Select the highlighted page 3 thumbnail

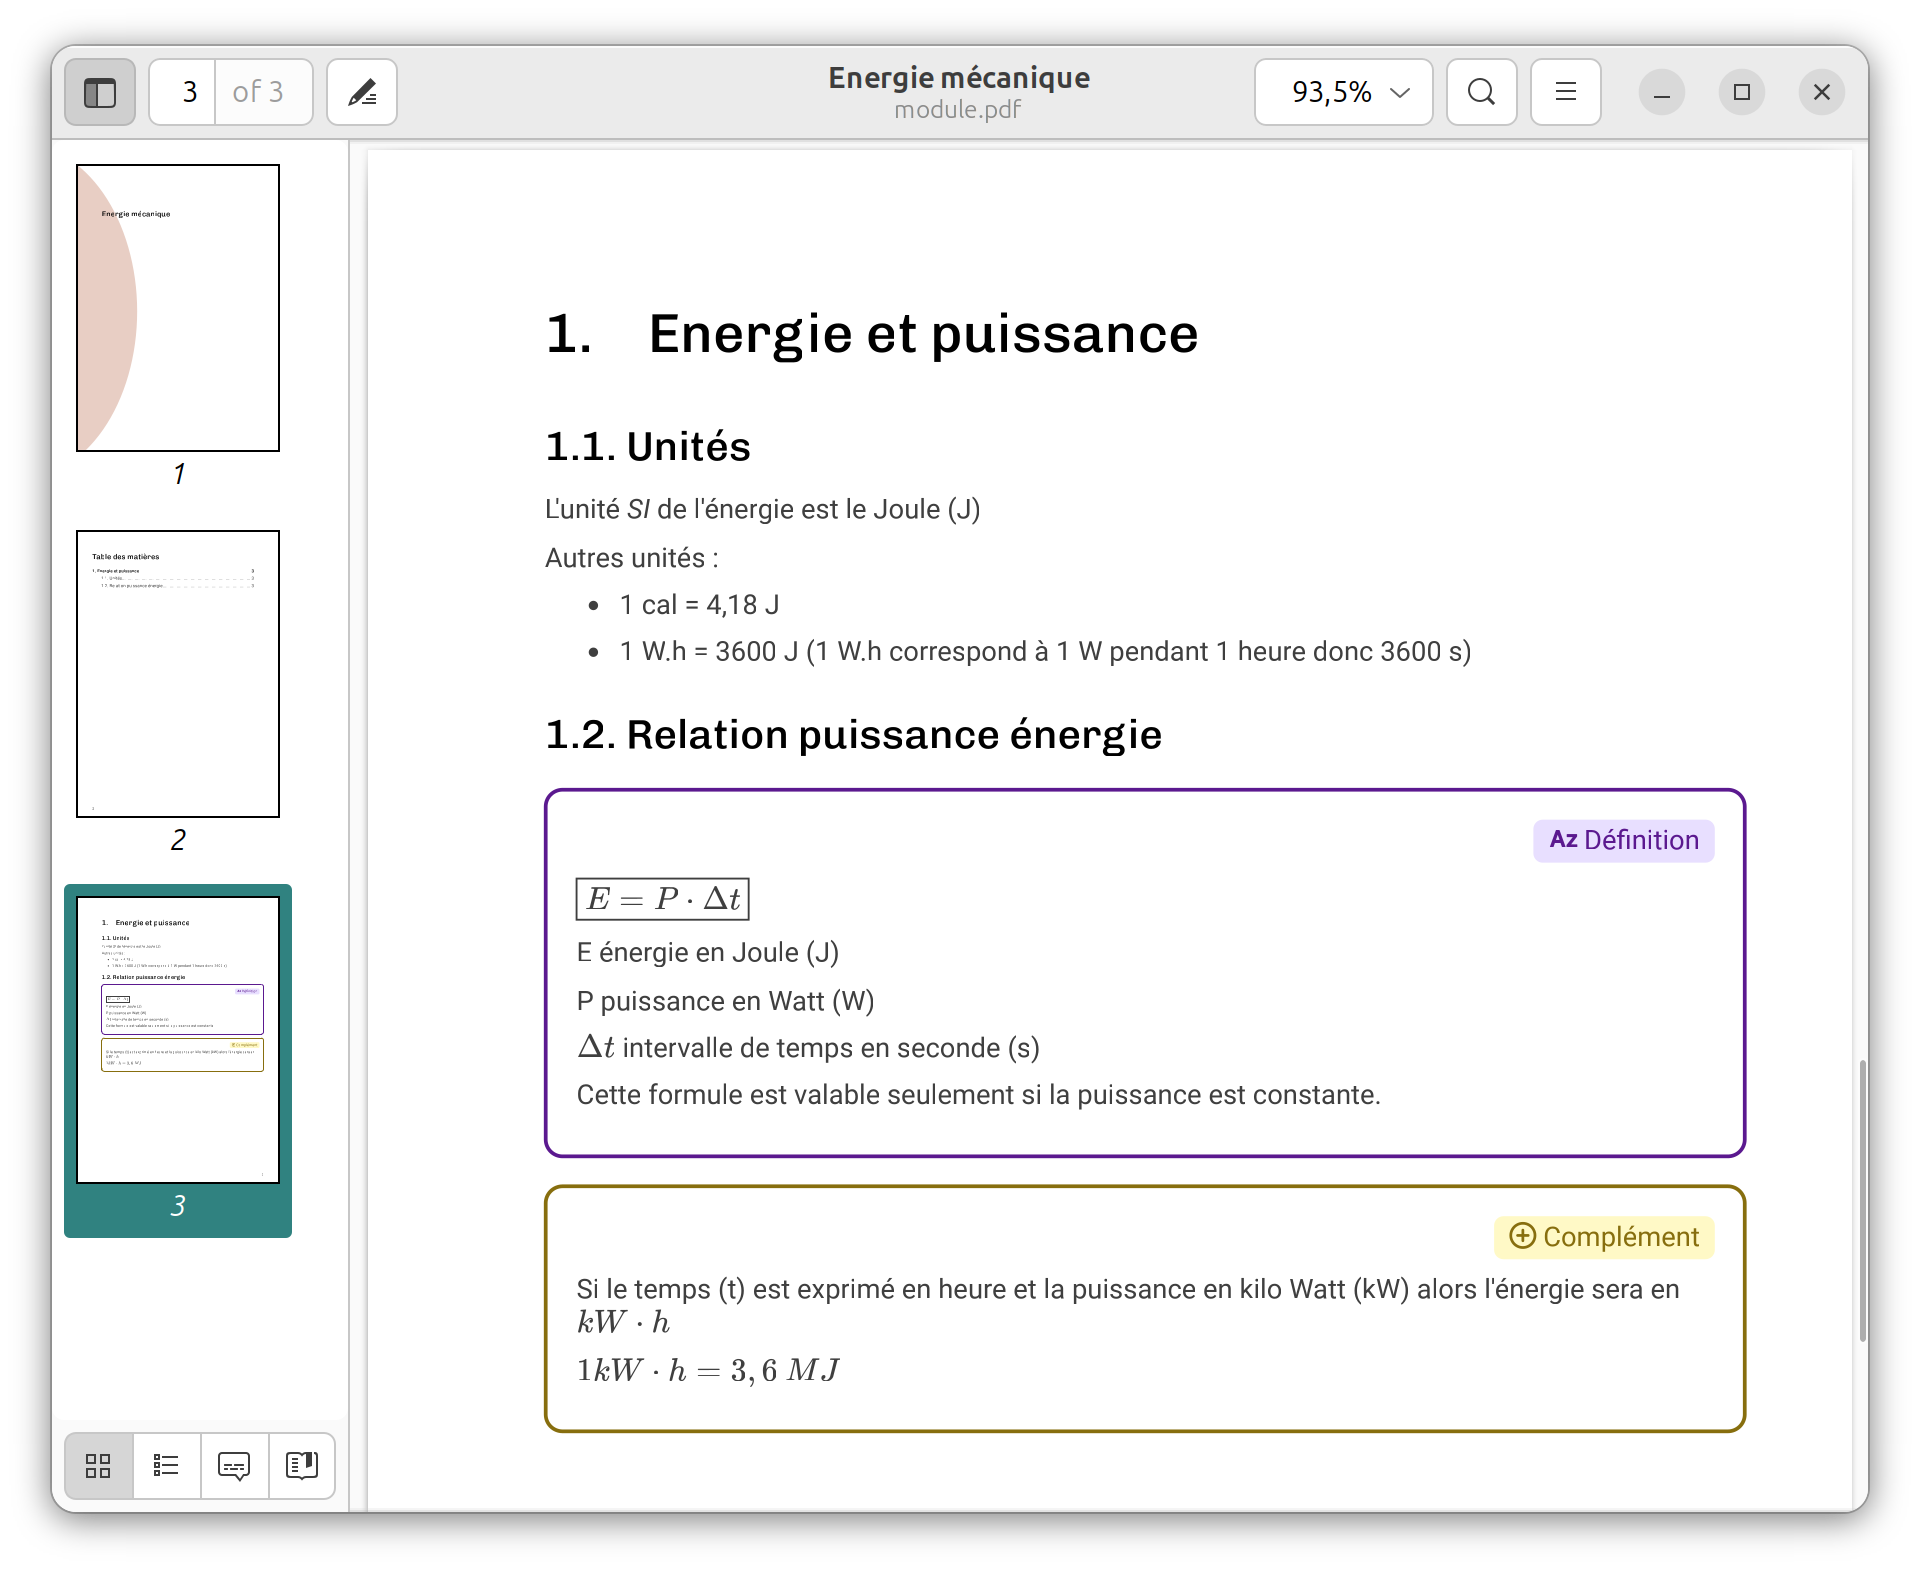pyautogui.click(x=178, y=1040)
